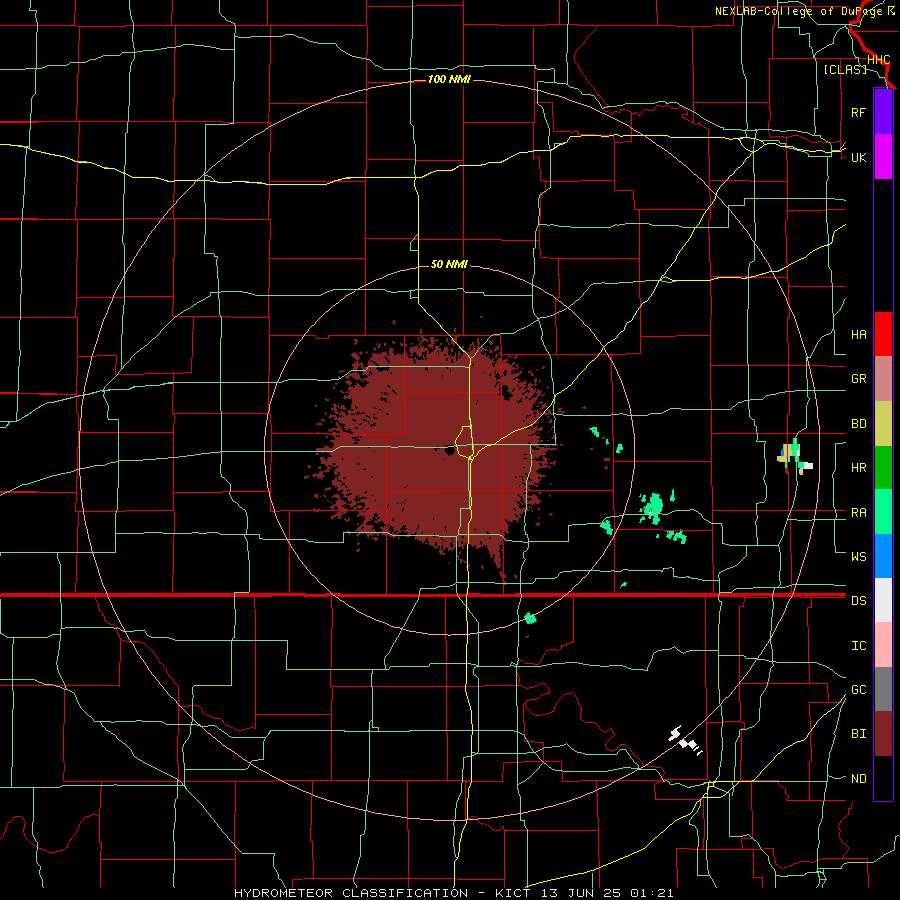The width and height of the screenshot is (900, 900).
Task: Click the "RF" legend label
Action: click(x=858, y=112)
